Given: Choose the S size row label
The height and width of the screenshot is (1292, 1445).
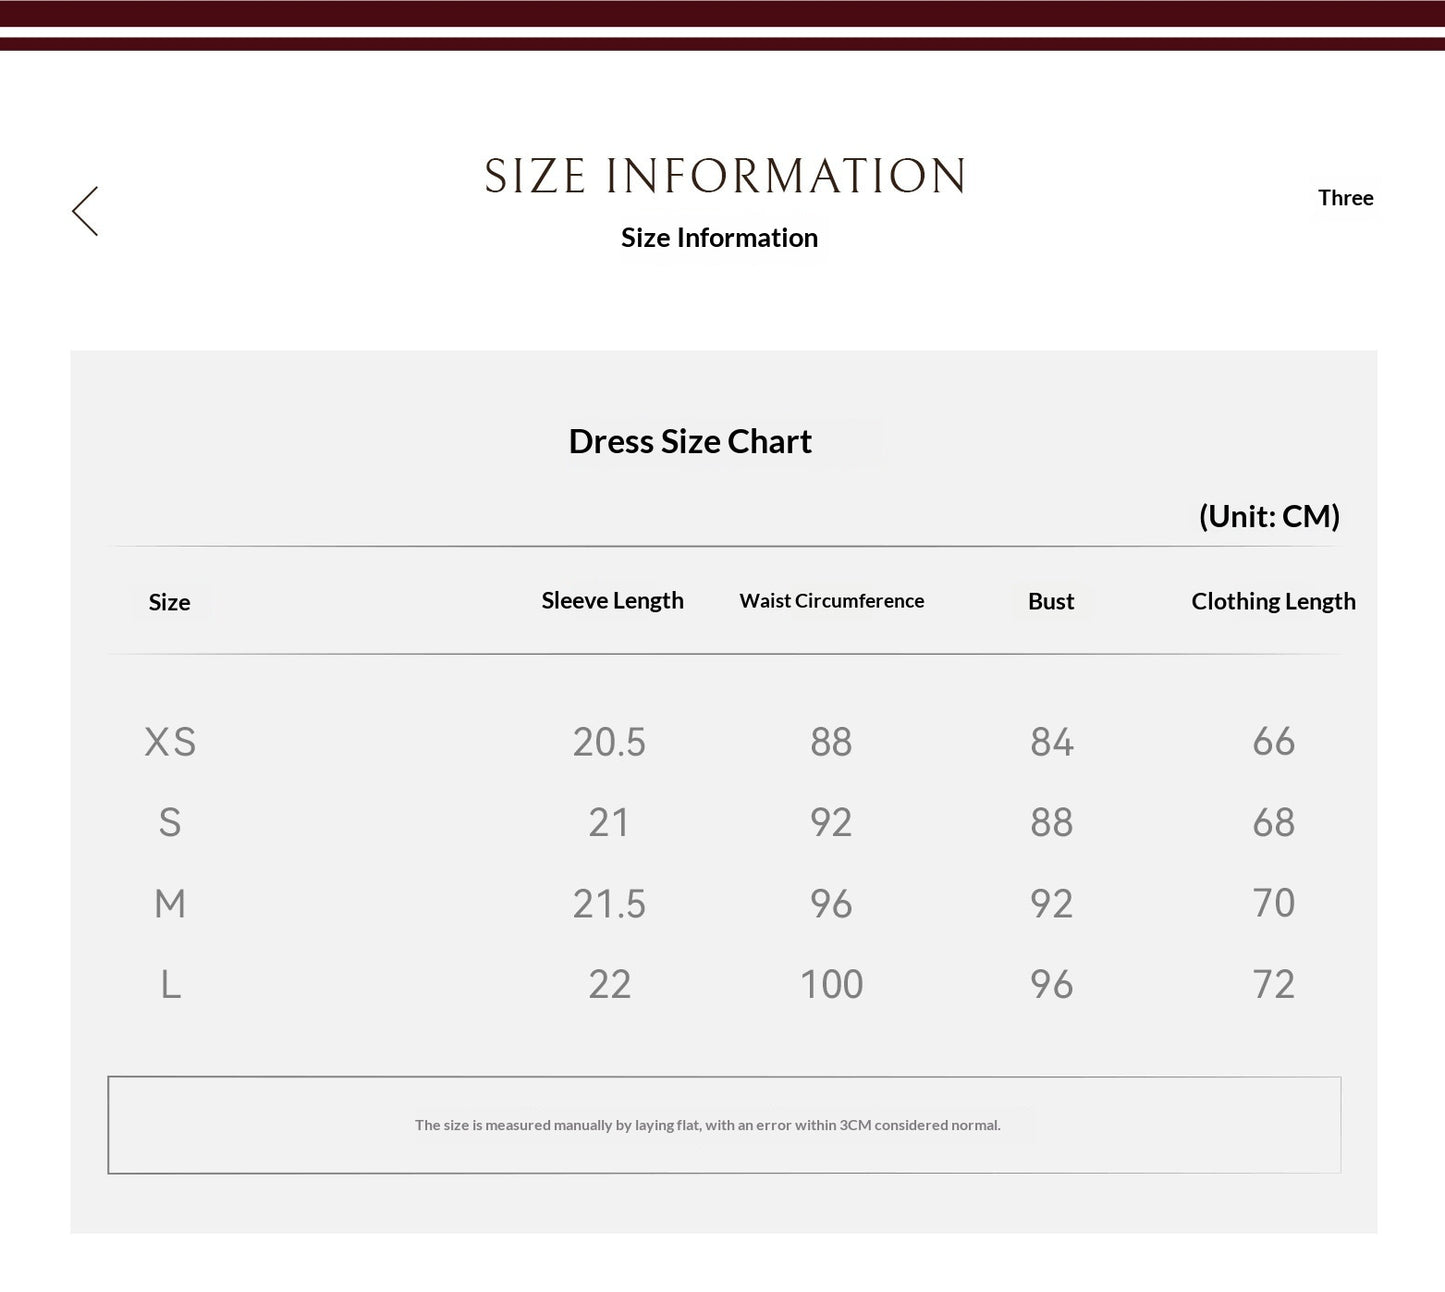Looking at the screenshot, I should tap(170, 823).
